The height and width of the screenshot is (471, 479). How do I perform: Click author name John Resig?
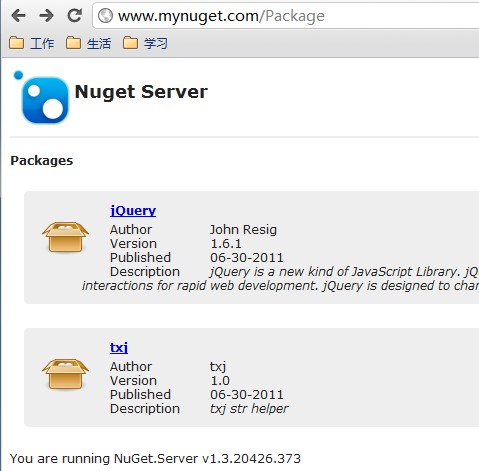tap(243, 230)
